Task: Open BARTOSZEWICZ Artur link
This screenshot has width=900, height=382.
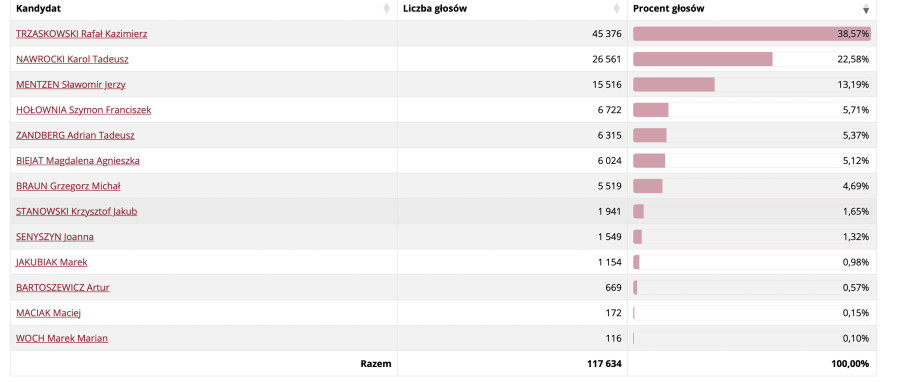Action: (x=63, y=287)
